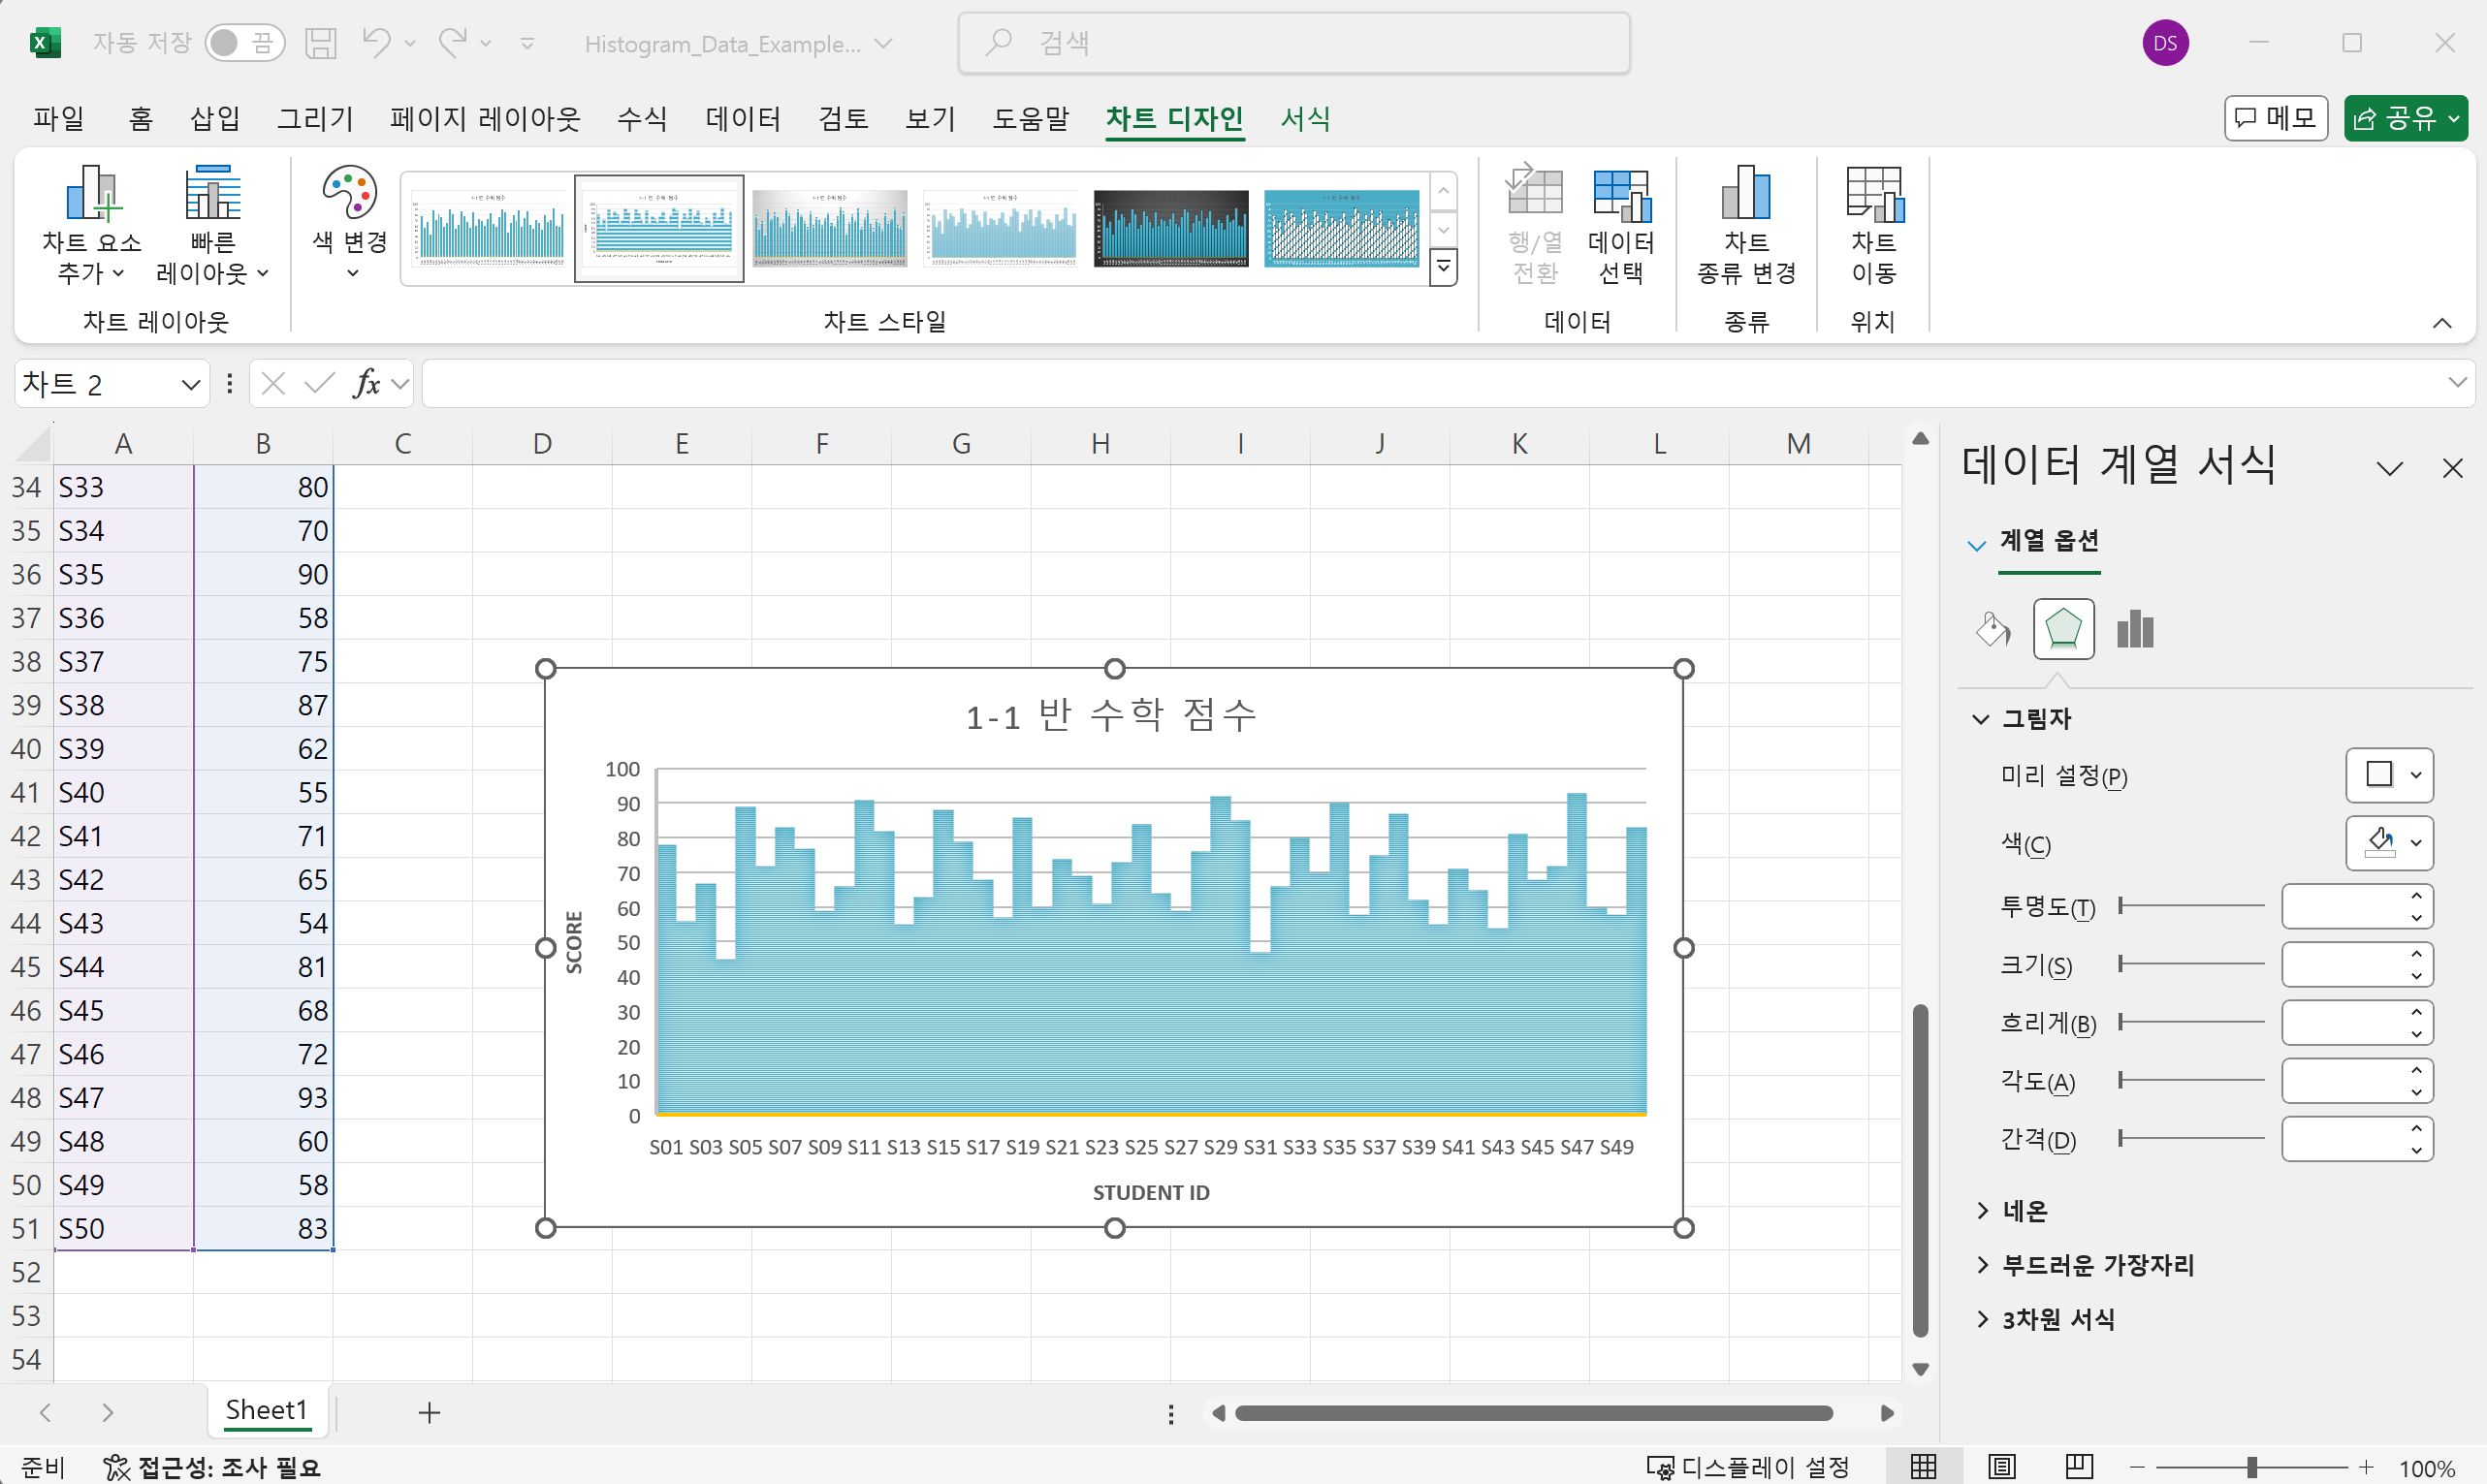Click the Change Colors (색 변경) palette icon
The height and width of the screenshot is (1484, 2487).
(349, 193)
